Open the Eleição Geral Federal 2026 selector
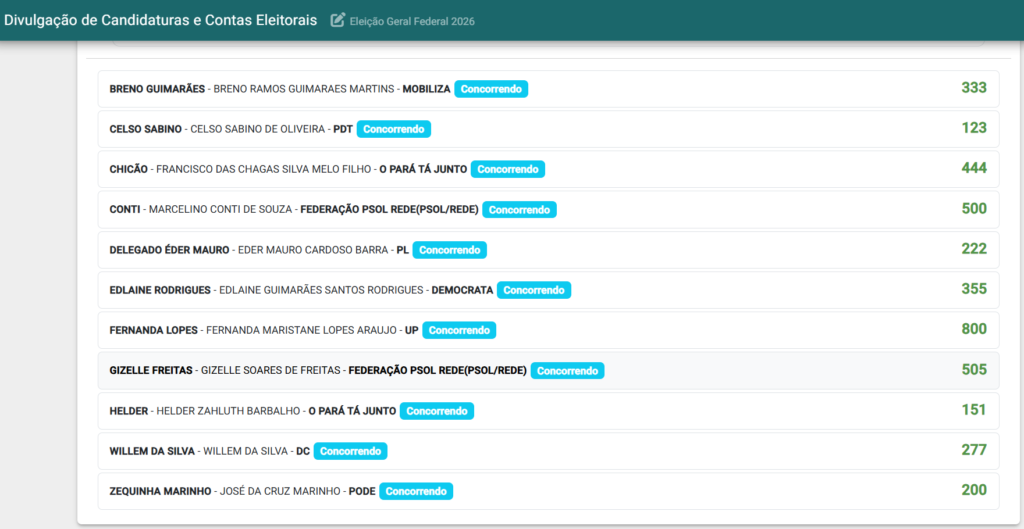The width and height of the screenshot is (1024, 529). point(412,21)
